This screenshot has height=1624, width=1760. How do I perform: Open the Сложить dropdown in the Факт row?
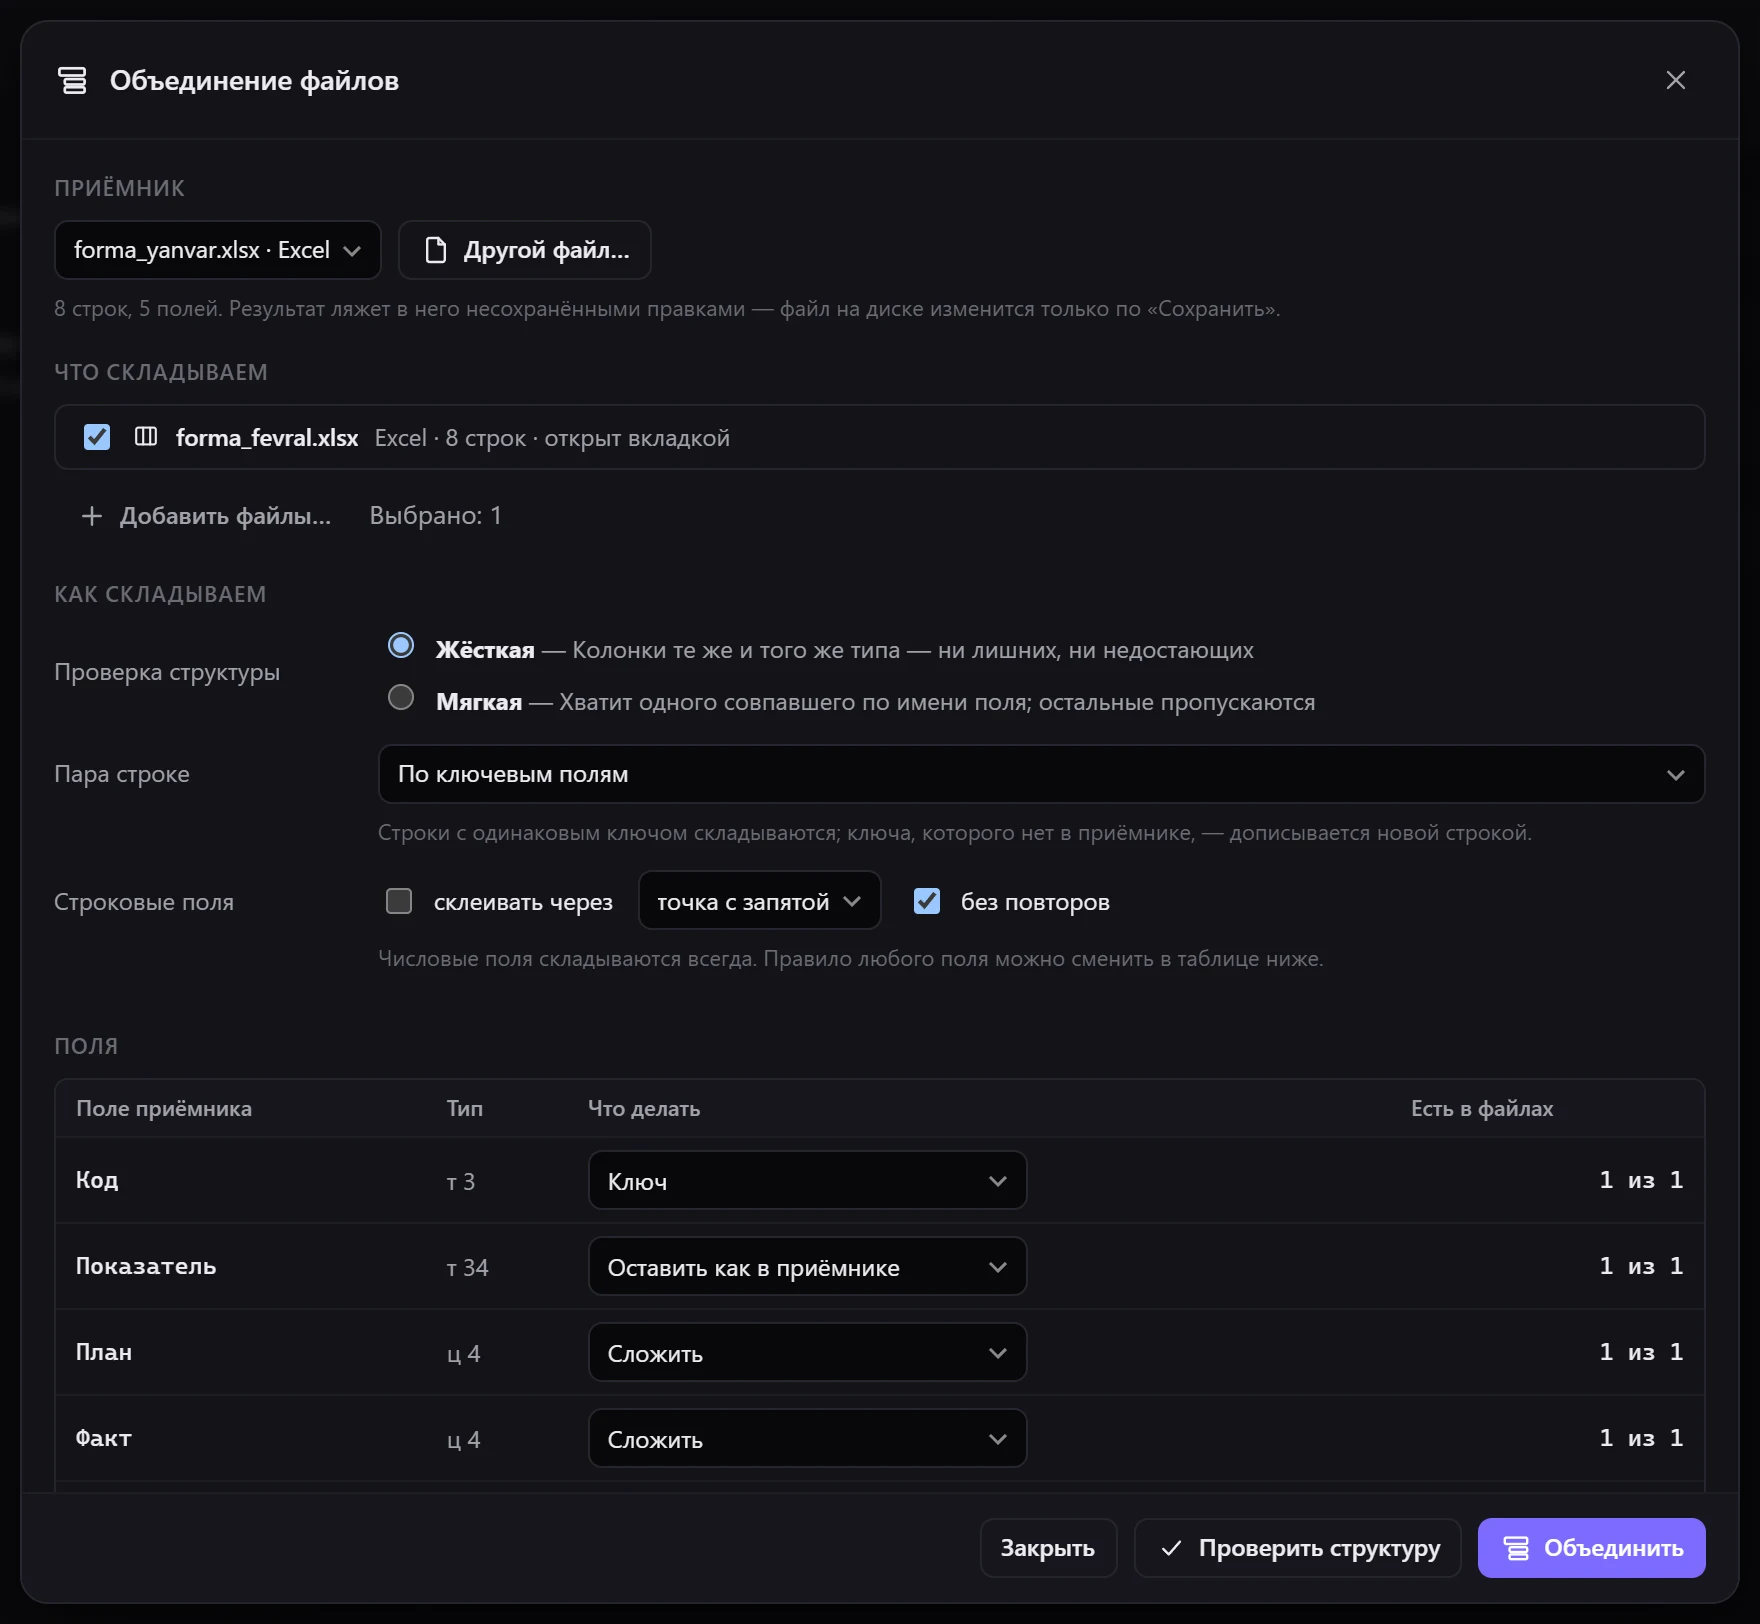pyautogui.click(x=807, y=1438)
